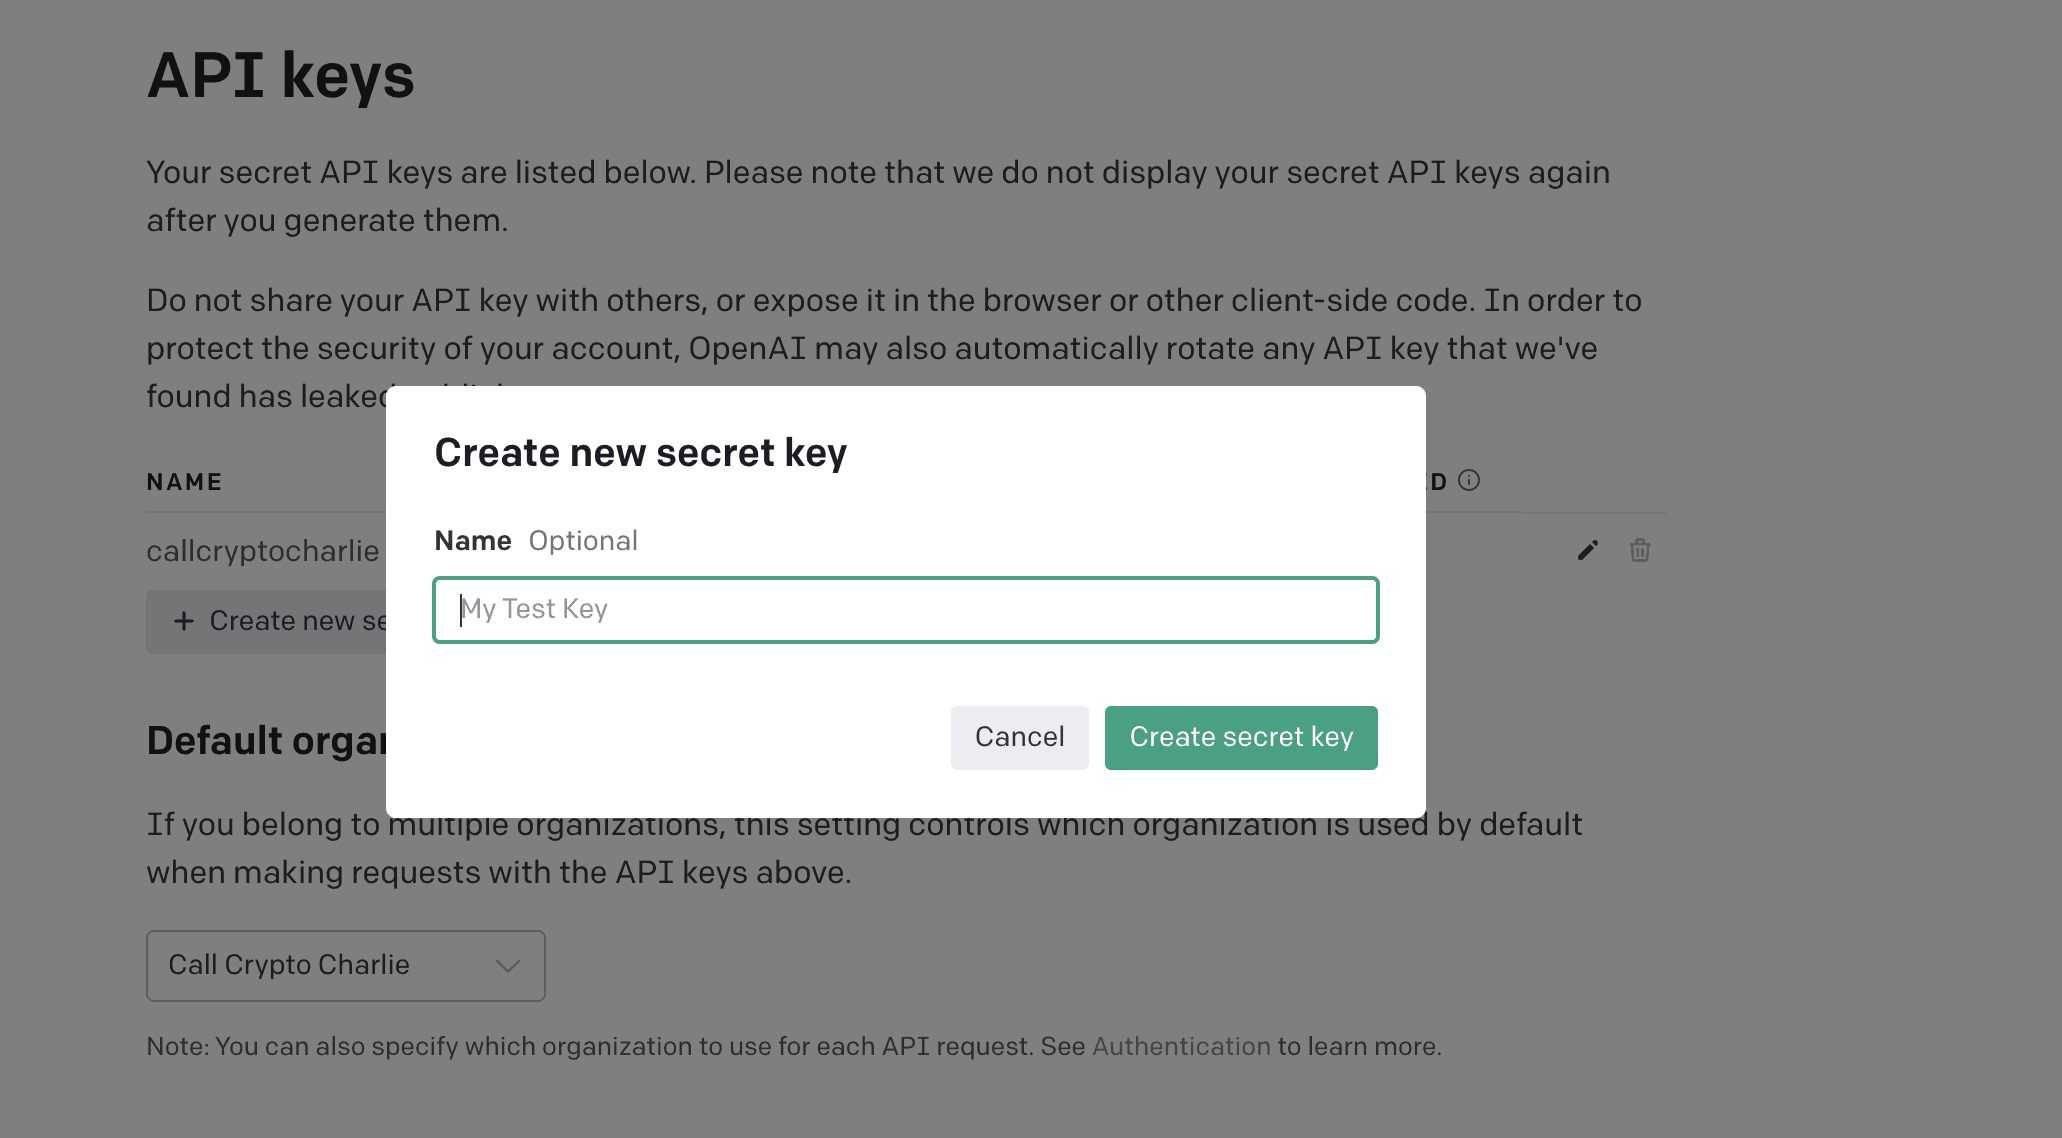Click the pencil edit icon for callcryptocharlie key
Image resolution: width=2062 pixels, height=1138 pixels.
[x=1588, y=550]
